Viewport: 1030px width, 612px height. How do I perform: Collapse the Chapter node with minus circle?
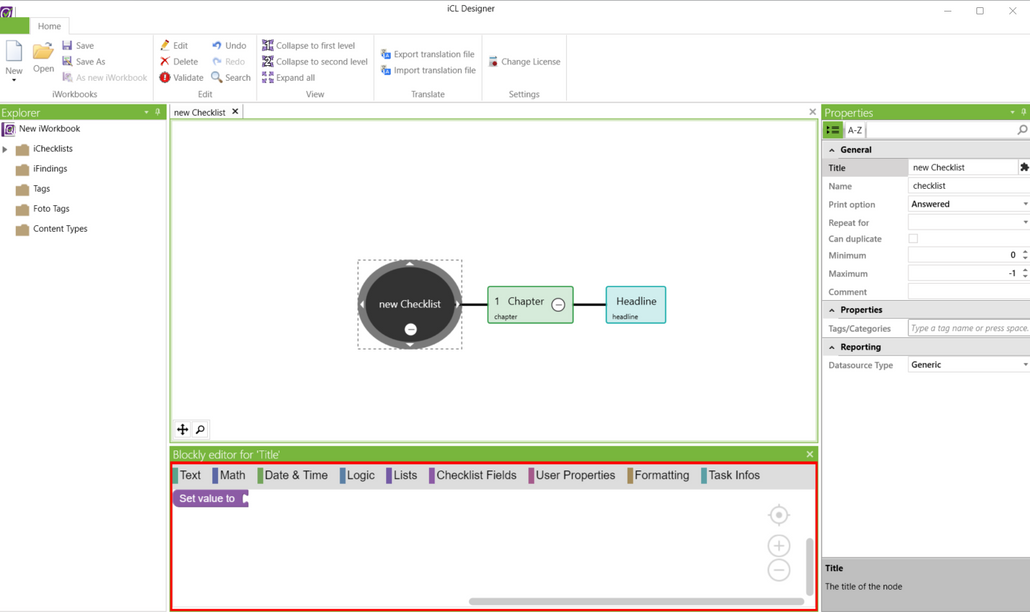pyautogui.click(x=558, y=305)
